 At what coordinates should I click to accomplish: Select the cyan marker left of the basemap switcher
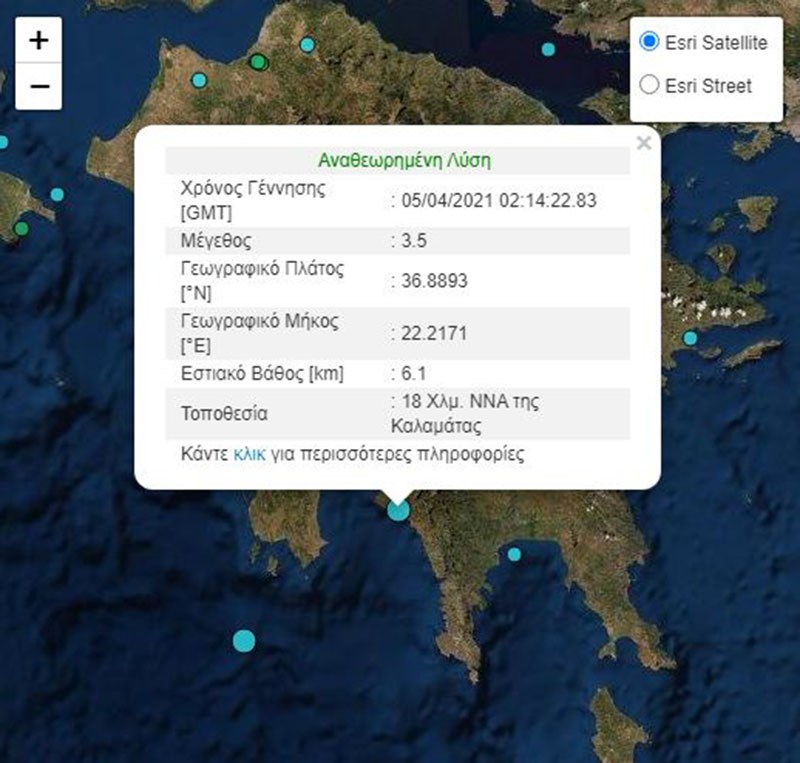pos(548,49)
